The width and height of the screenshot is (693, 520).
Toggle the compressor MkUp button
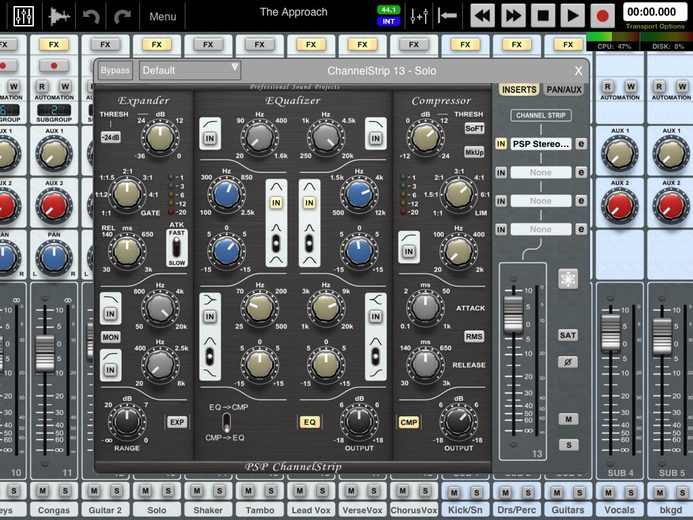[x=474, y=152]
